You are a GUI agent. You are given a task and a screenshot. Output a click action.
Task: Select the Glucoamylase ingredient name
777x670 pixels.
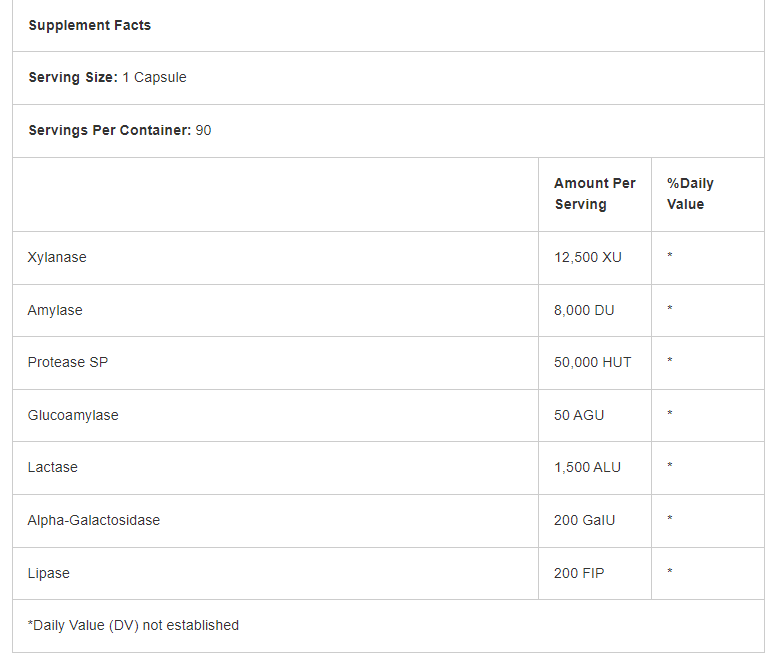[73, 415]
